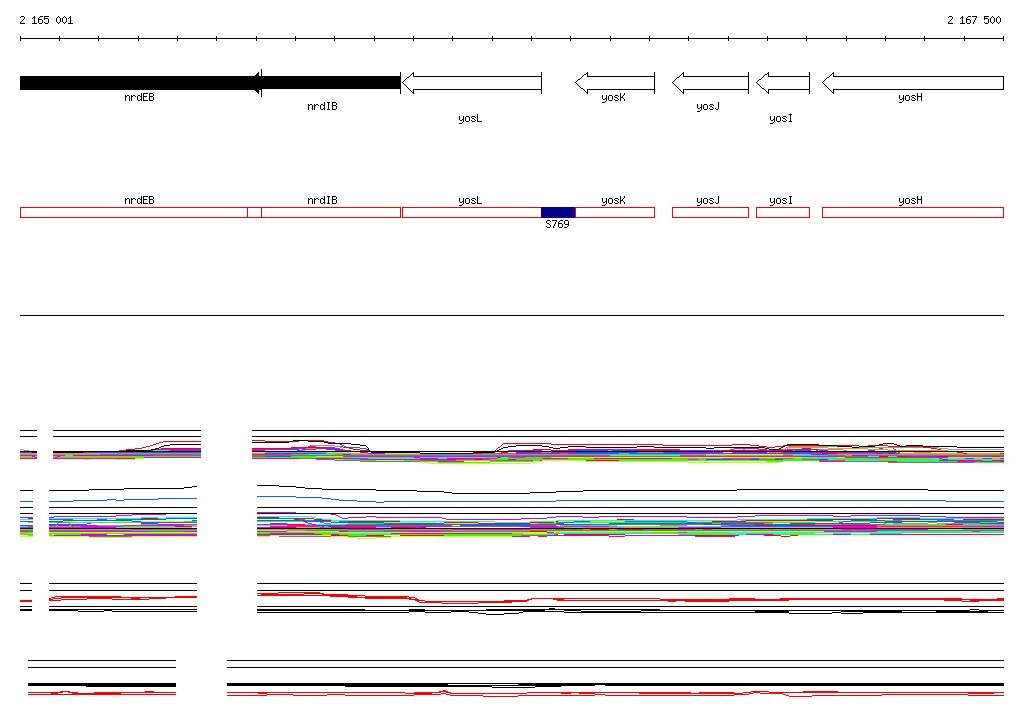Click yosL label under white arrow
Screen dimensions: 1024x714
470,118
